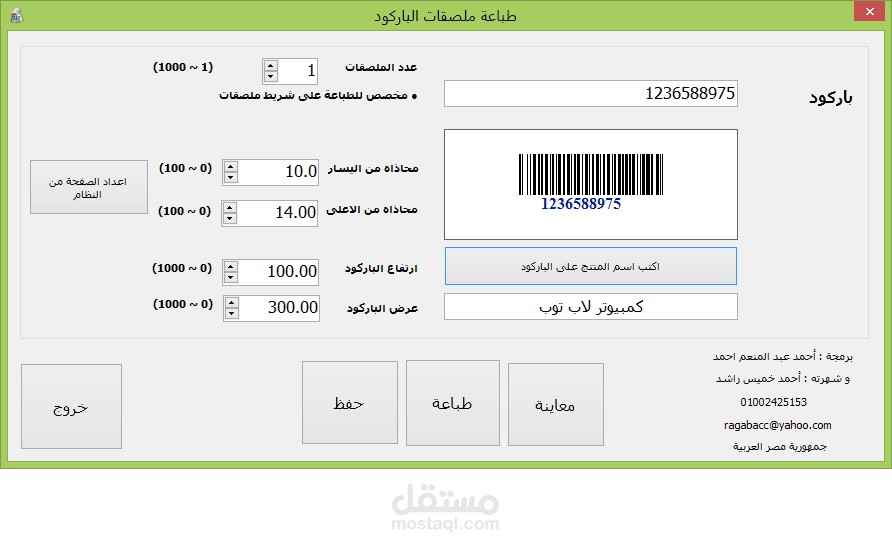This screenshot has width=892, height=544.
Task: Click the مخصص للطباعة على شريط ملصقات note
Action: [318, 96]
